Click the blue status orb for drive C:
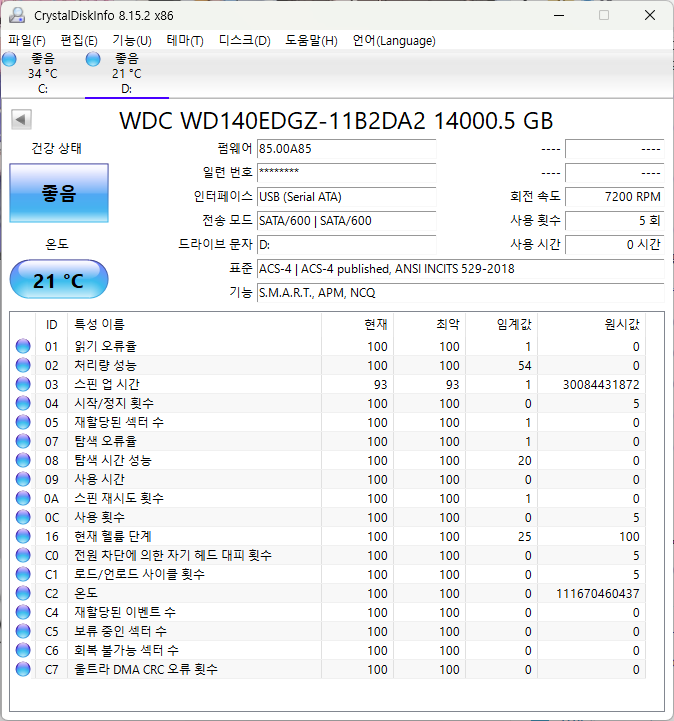 point(9,59)
